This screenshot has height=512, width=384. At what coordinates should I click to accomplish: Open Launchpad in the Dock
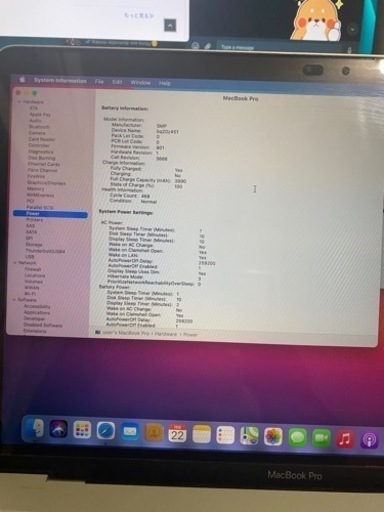coord(82,430)
